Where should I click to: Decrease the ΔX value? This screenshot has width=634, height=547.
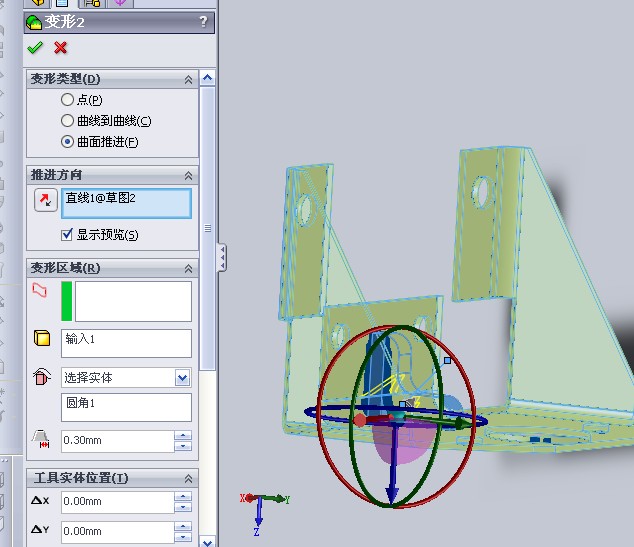(x=183, y=507)
